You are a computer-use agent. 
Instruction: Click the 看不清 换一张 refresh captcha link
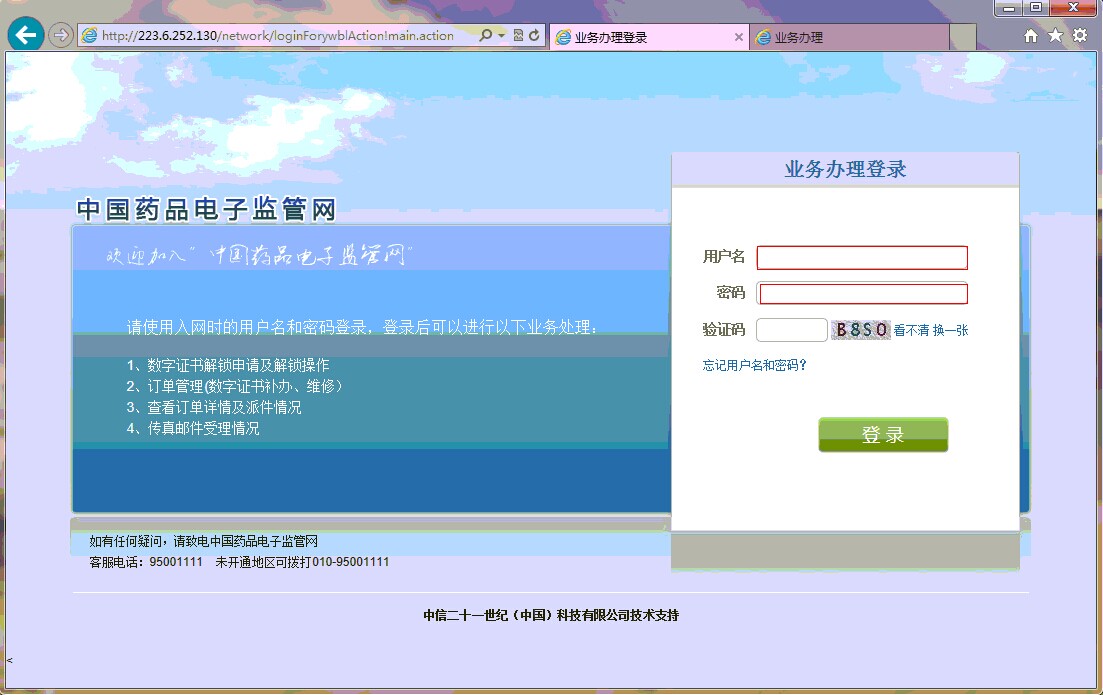(930, 330)
